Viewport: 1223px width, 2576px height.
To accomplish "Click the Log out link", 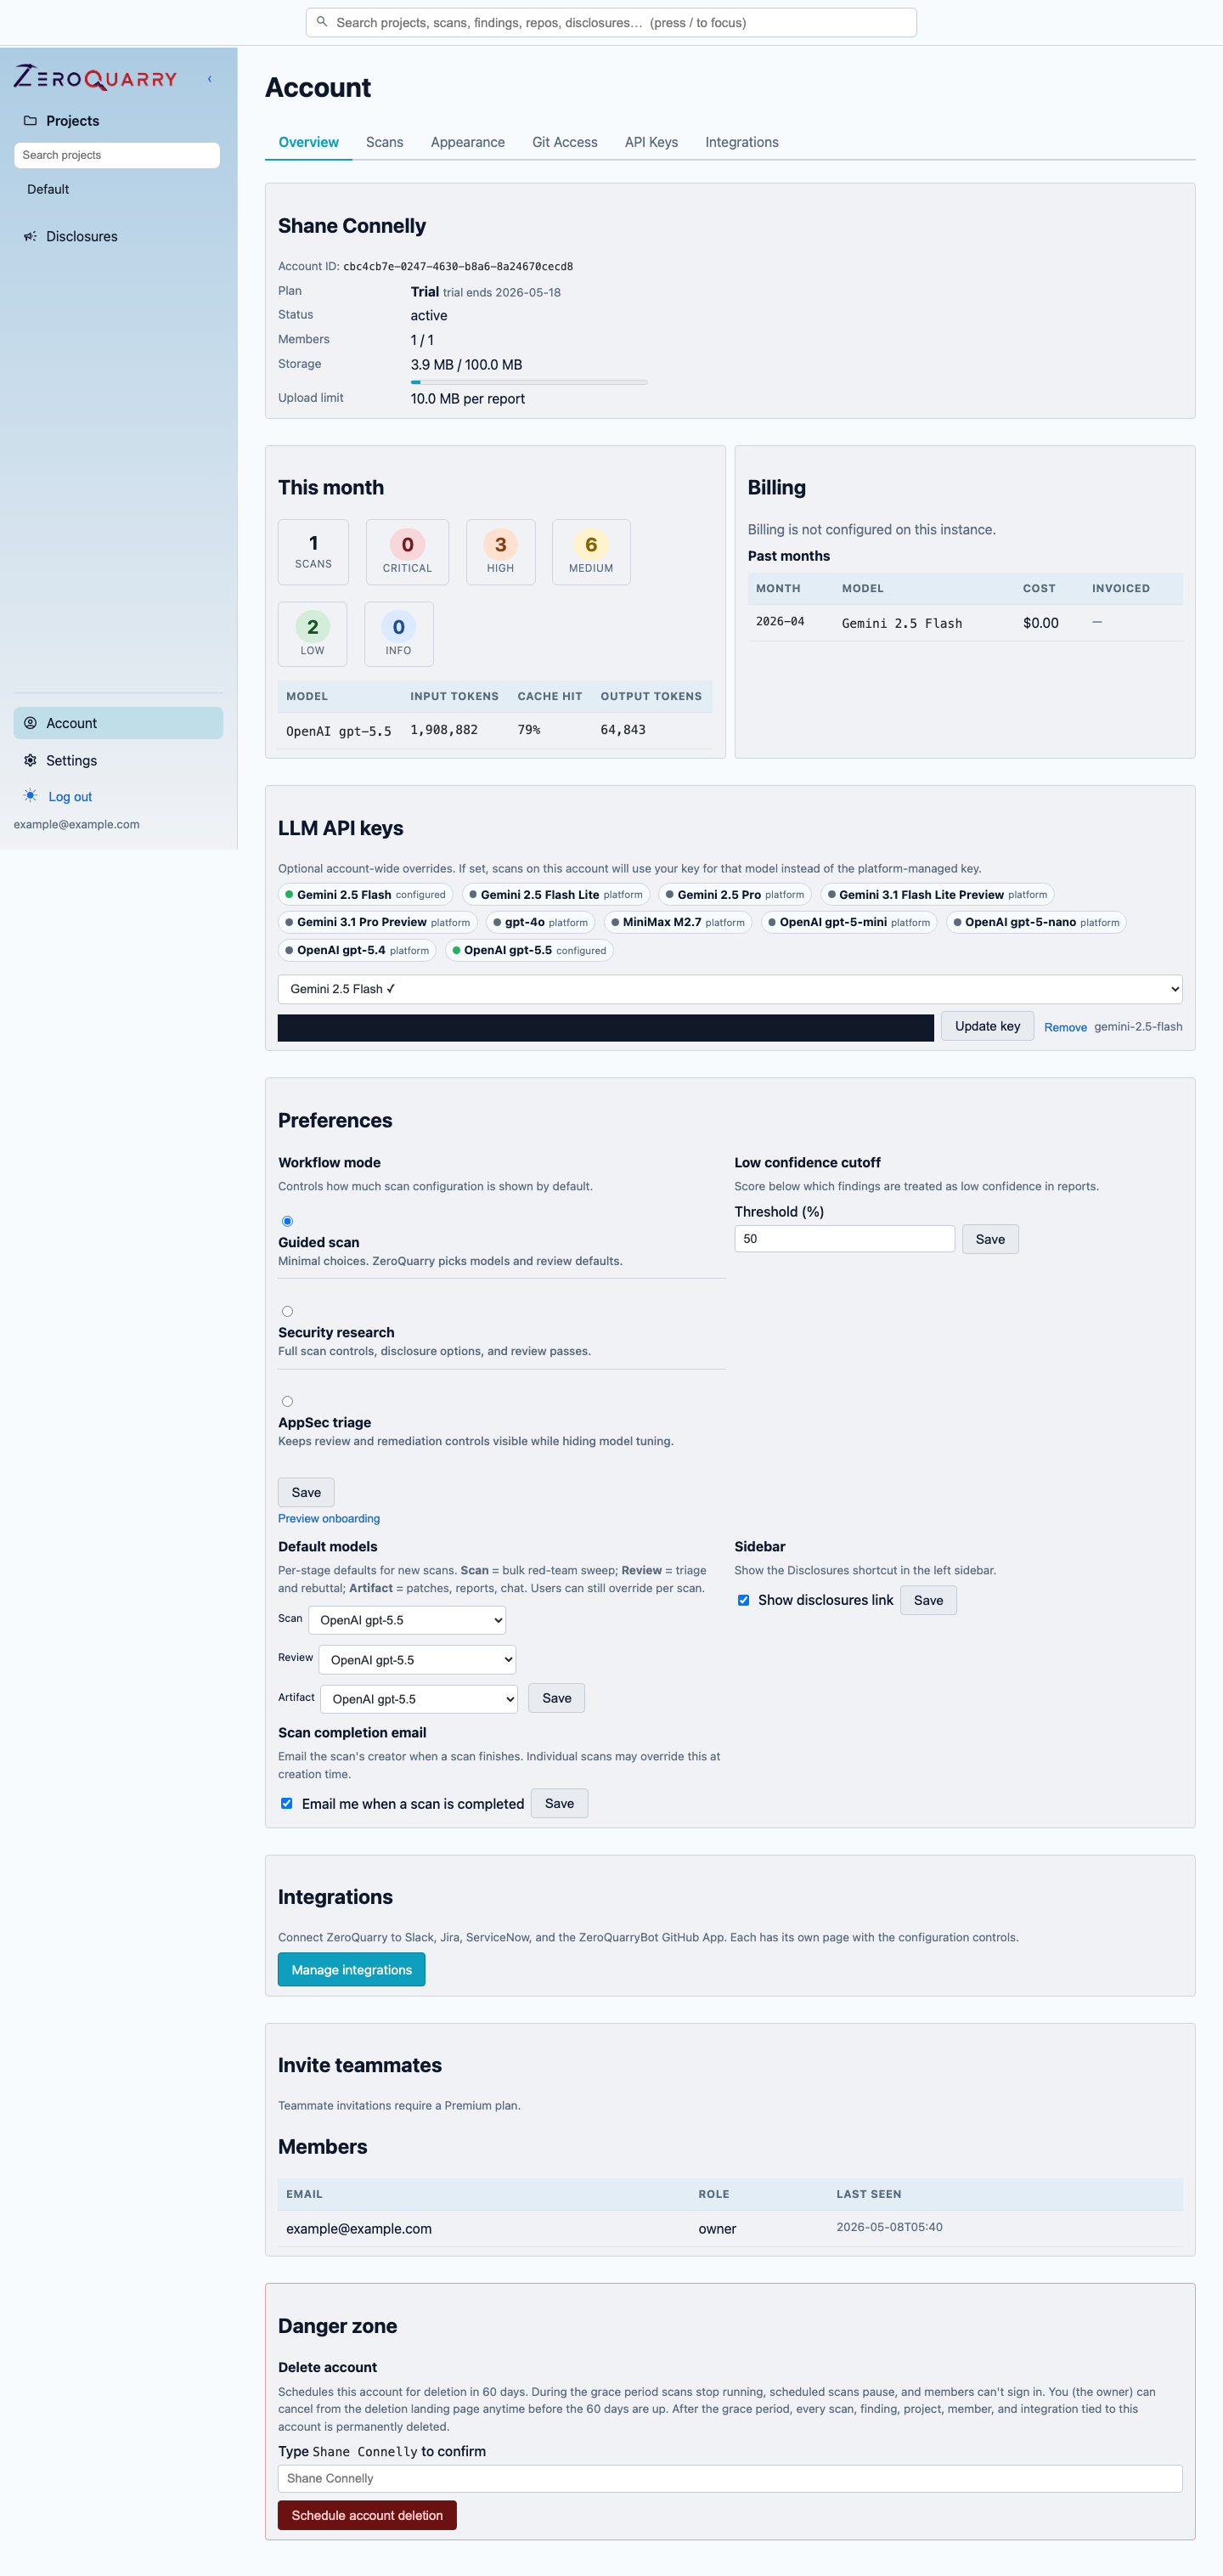I will (70, 797).
